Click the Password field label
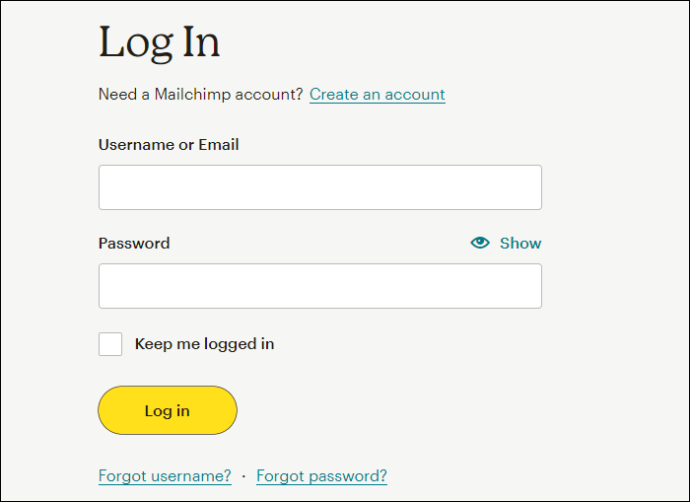Viewport: 690px width, 502px height. click(x=134, y=243)
